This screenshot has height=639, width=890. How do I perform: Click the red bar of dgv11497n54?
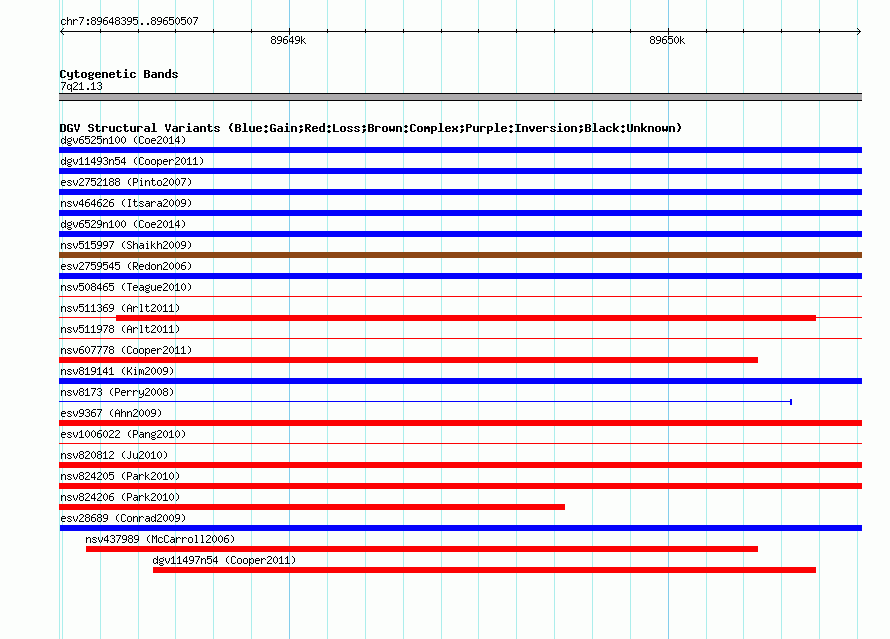[484, 570]
